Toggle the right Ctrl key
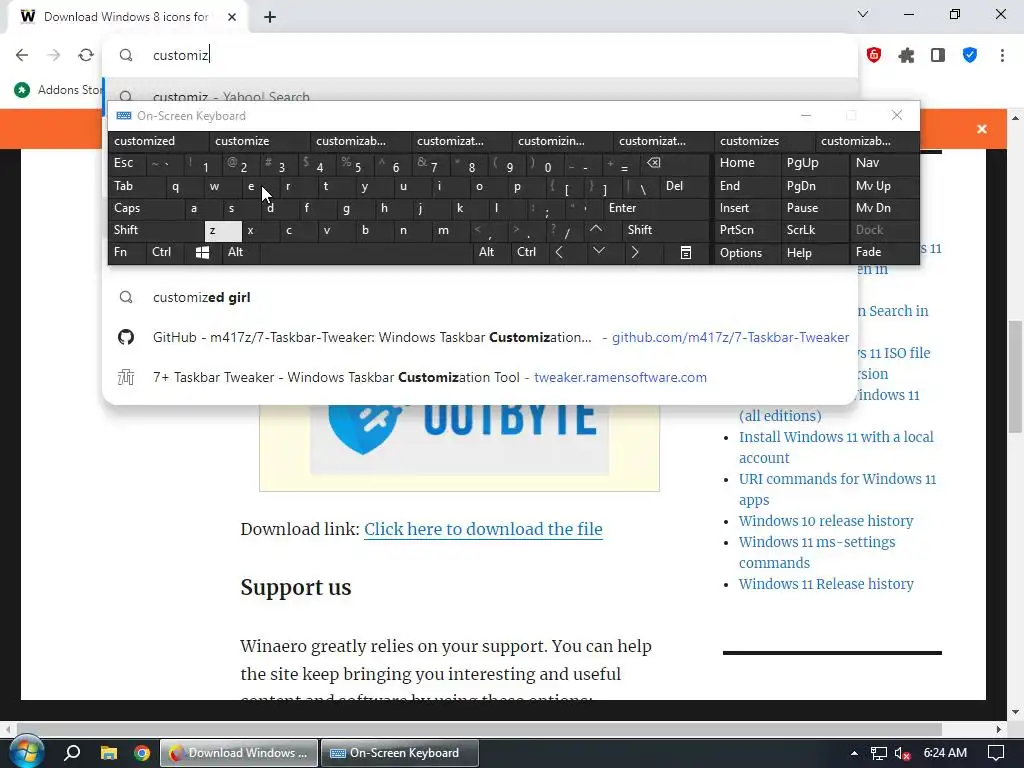 (x=530, y=252)
